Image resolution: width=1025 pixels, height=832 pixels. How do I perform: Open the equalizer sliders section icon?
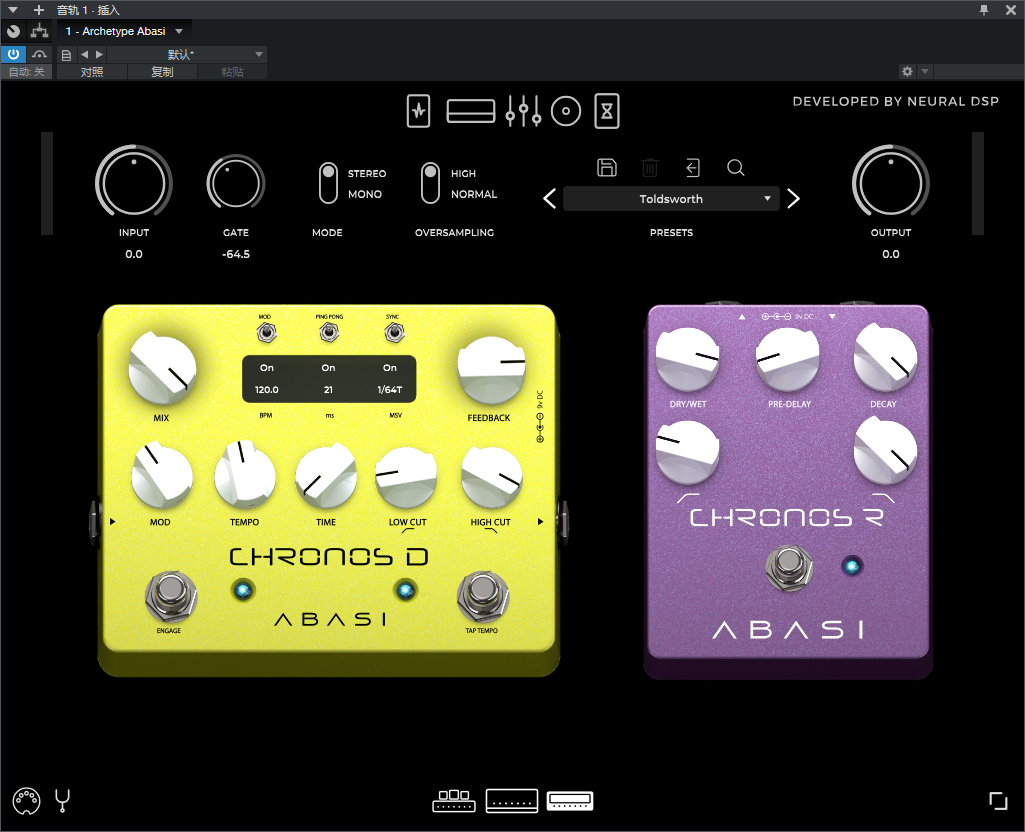click(523, 111)
